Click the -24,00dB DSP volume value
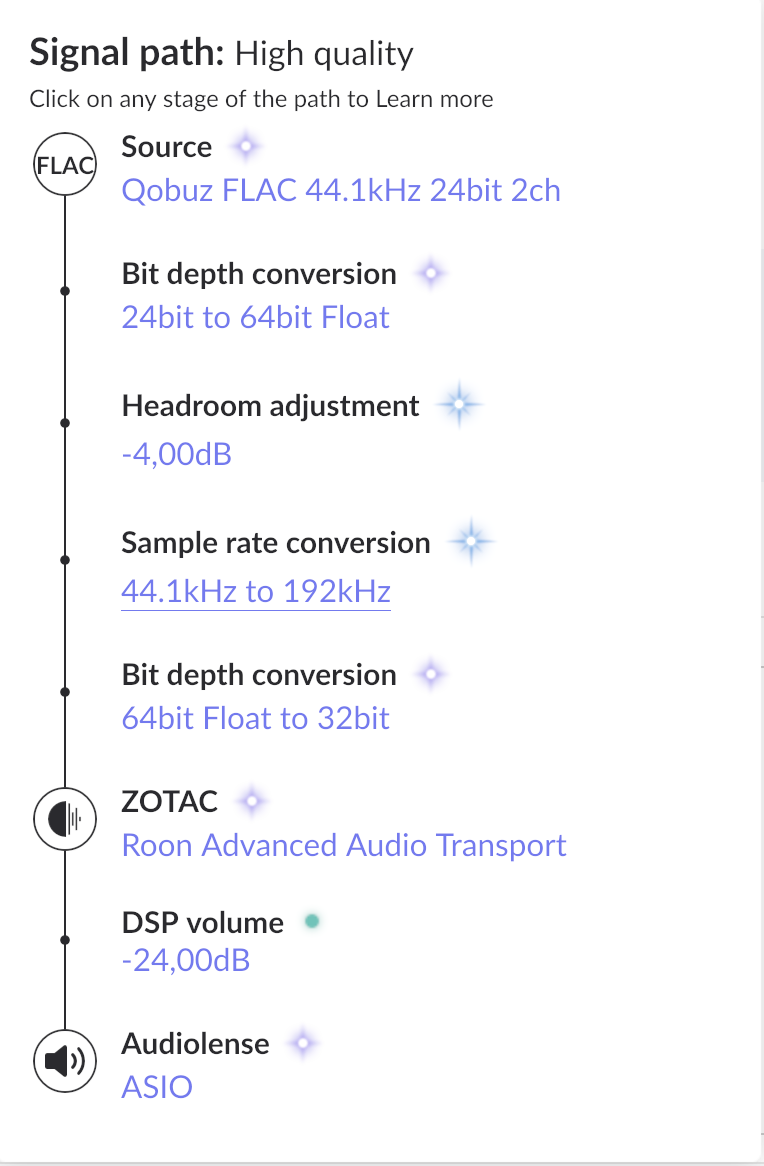The width and height of the screenshot is (764, 1166). pyautogui.click(x=185, y=961)
